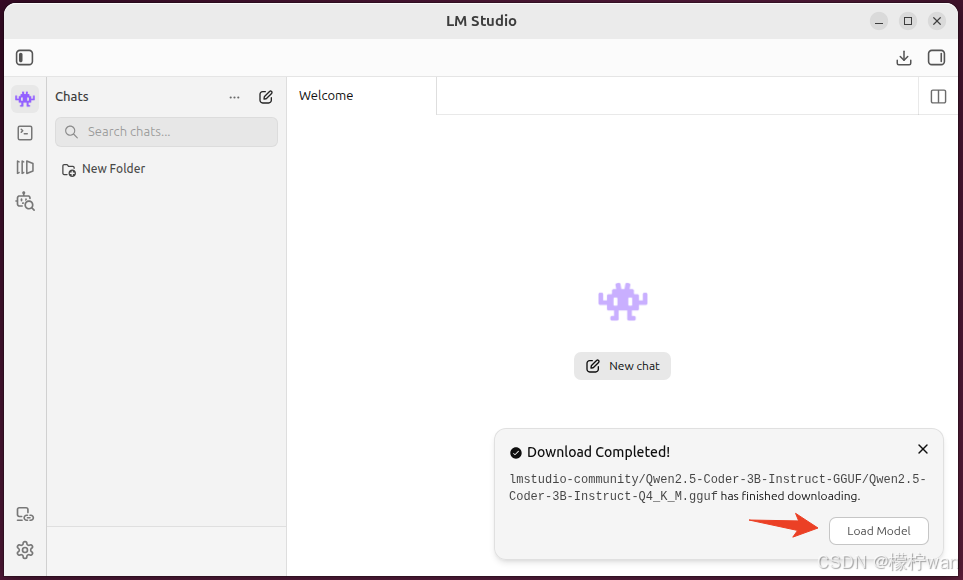
Task: Minimize the LM Studio window
Action: coord(879,22)
